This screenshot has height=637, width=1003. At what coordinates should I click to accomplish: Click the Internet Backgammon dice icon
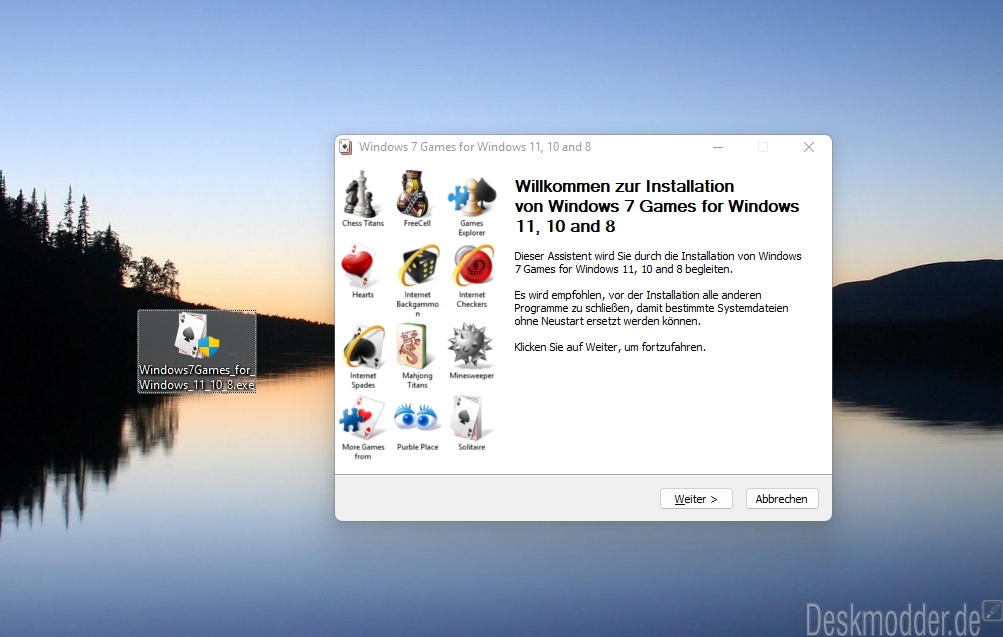[x=417, y=266]
